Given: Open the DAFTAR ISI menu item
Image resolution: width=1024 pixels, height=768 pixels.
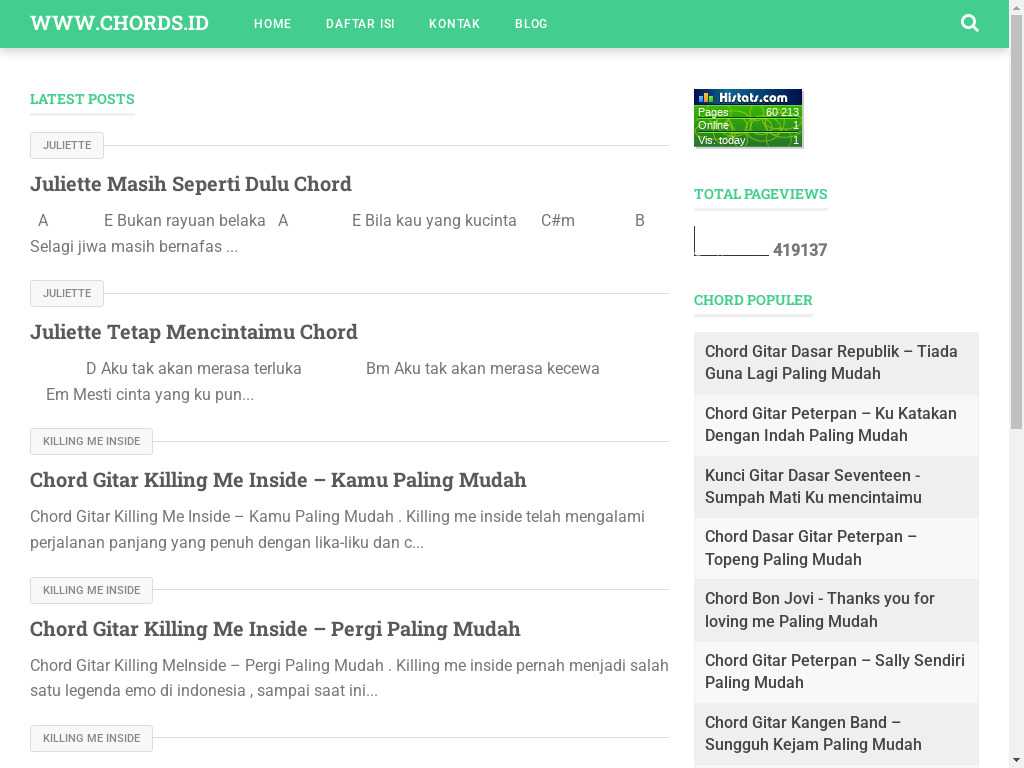Looking at the screenshot, I should pos(360,24).
